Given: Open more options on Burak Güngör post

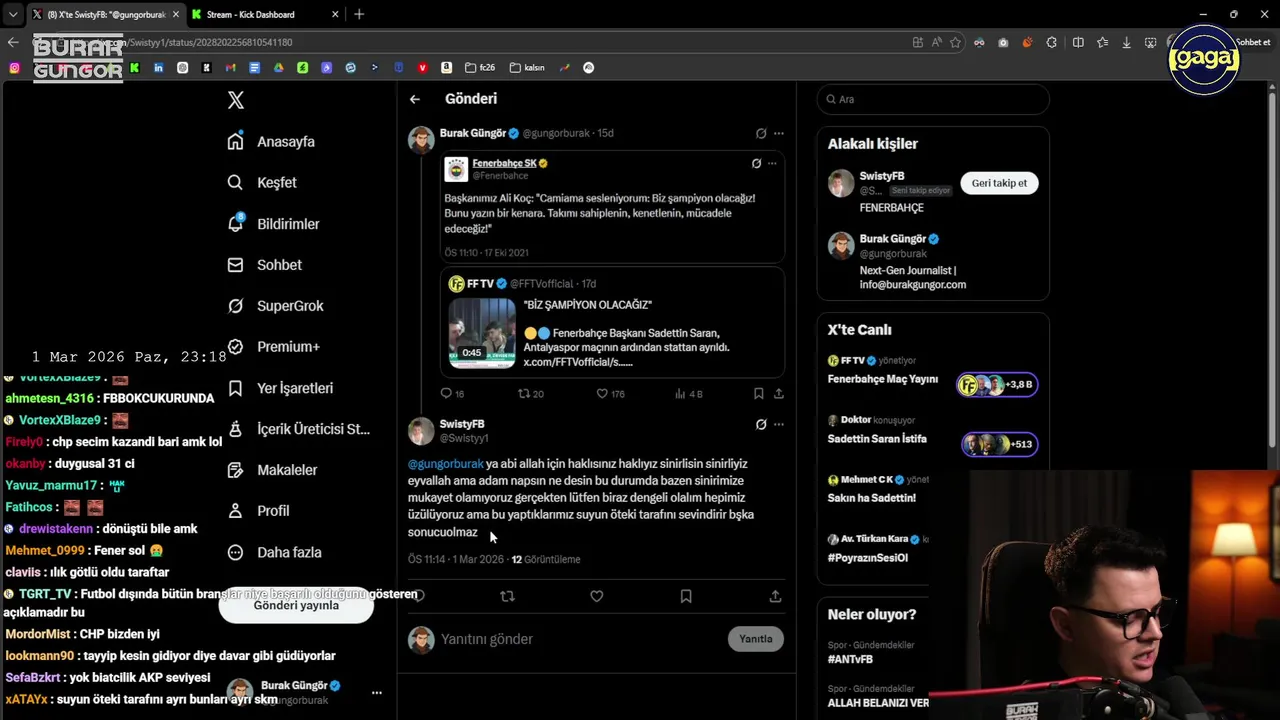Looking at the screenshot, I should click(779, 133).
